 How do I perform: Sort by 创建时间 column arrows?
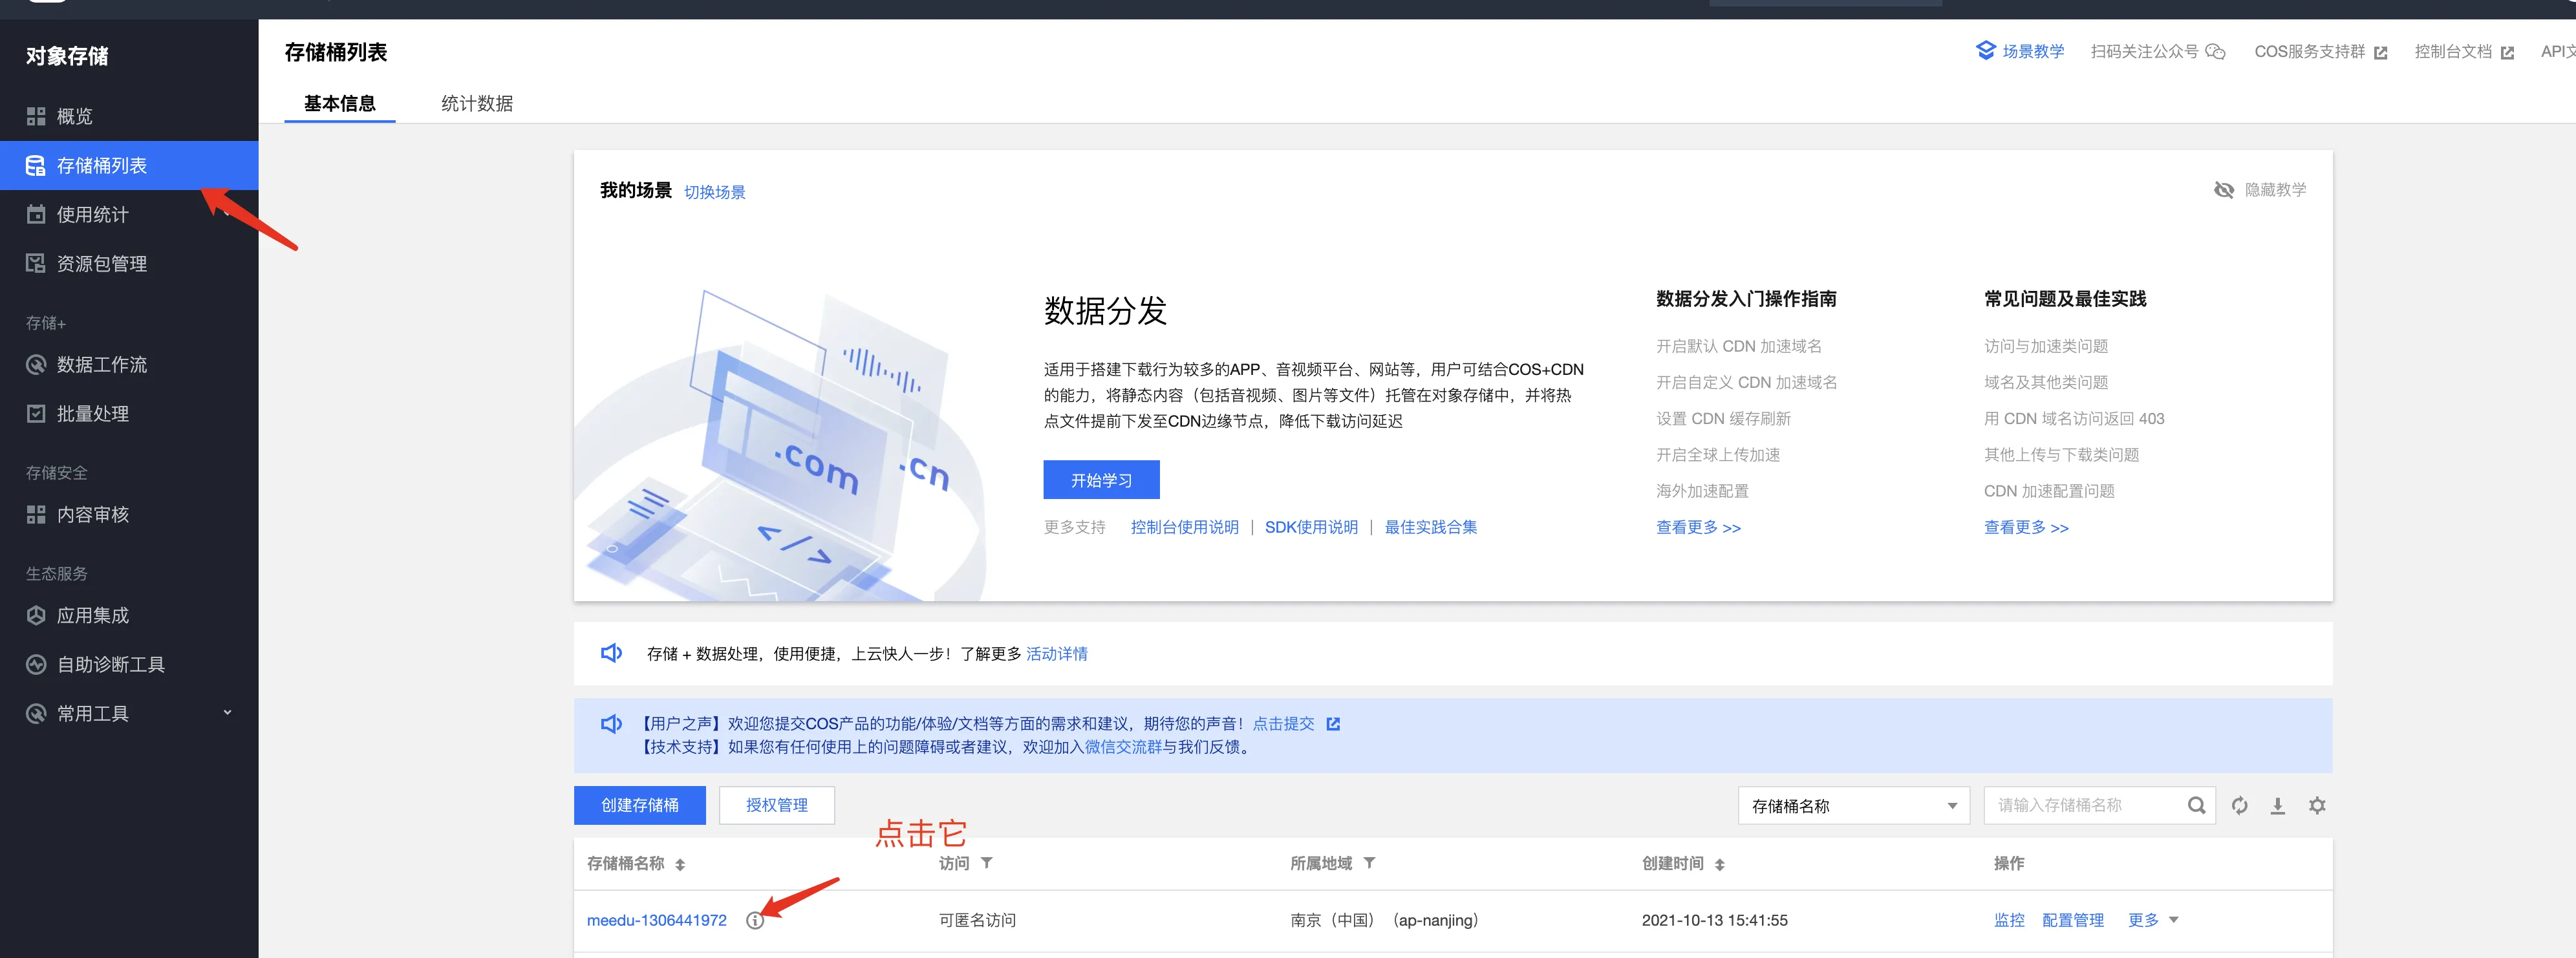pyautogui.click(x=1719, y=865)
